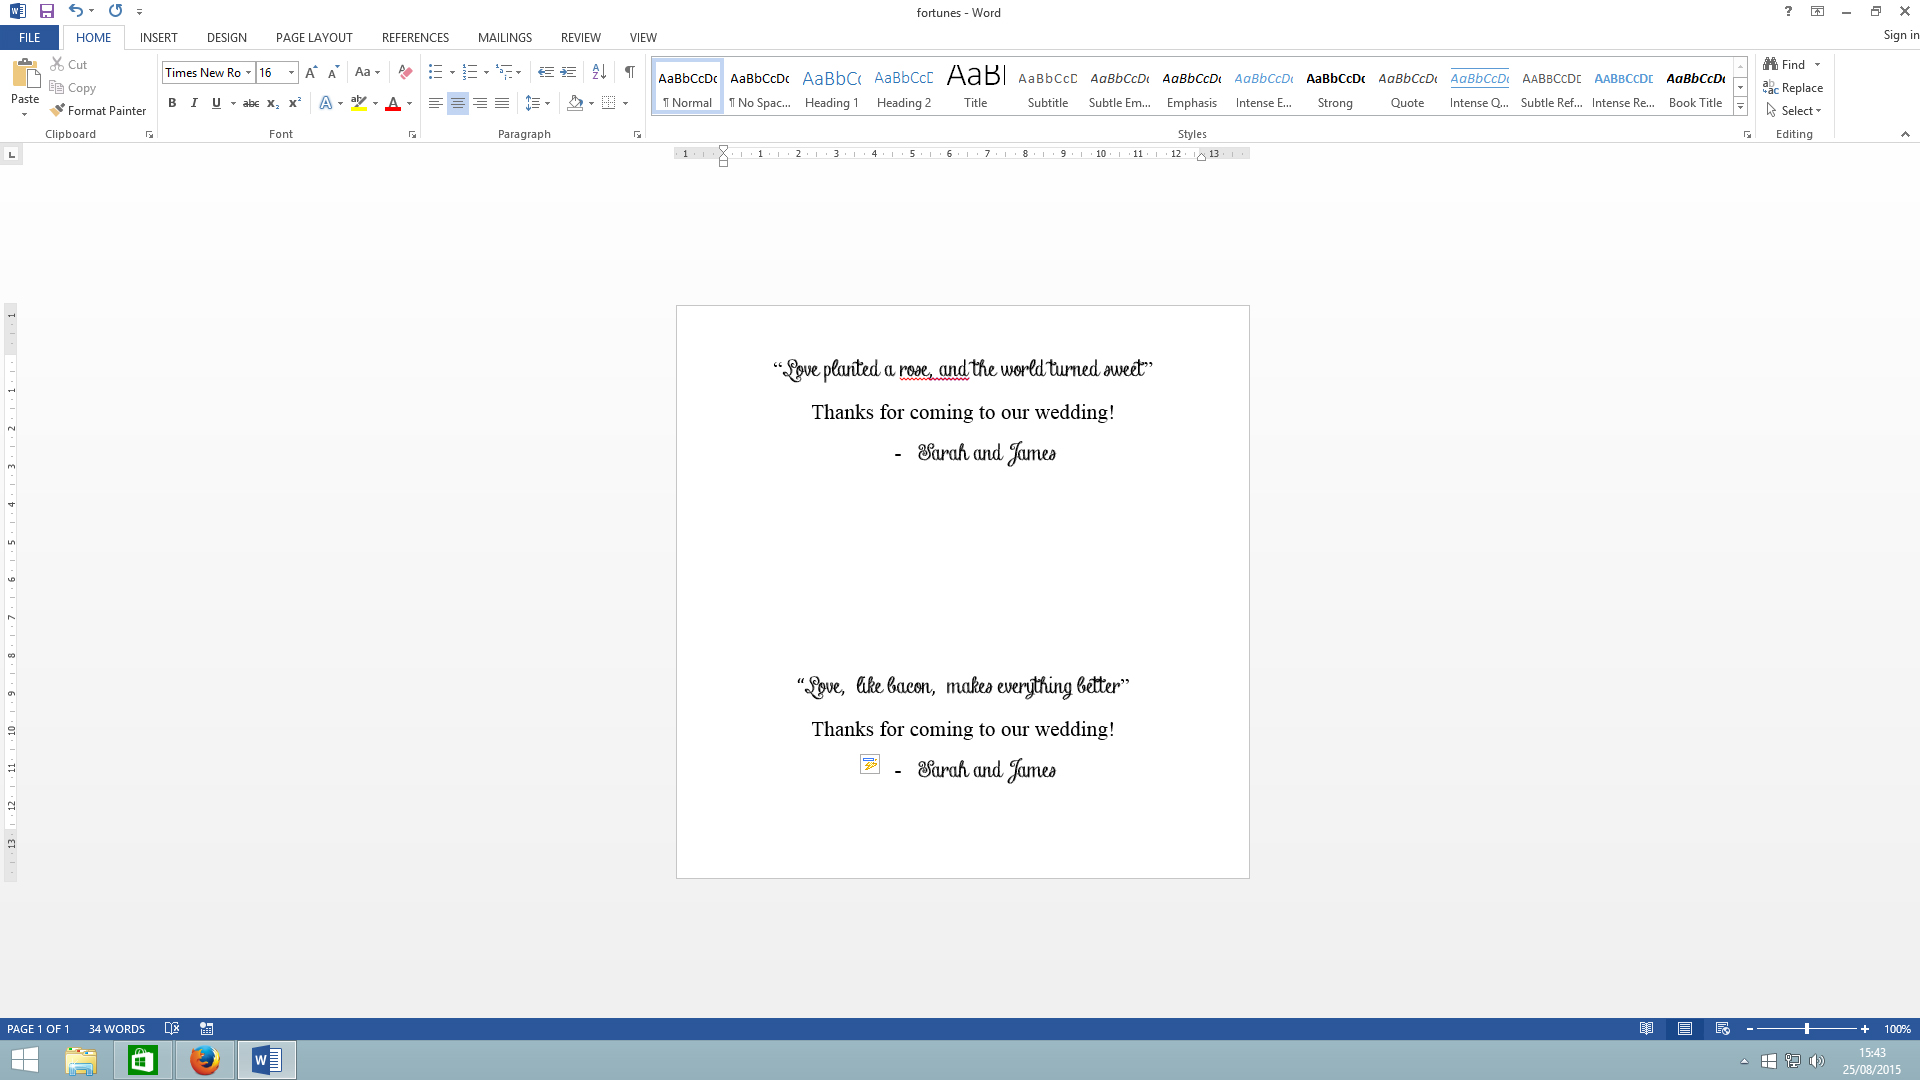Toggle center alignment
The width and height of the screenshot is (1920, 1080).
coord(457,103)
